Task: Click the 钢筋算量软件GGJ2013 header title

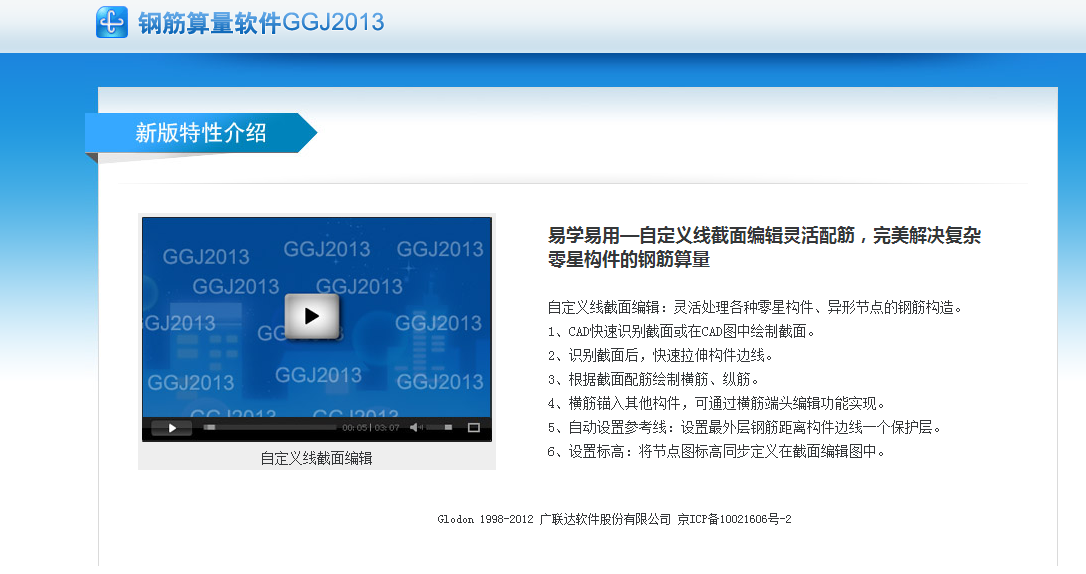Action: [x=261, y=22]
